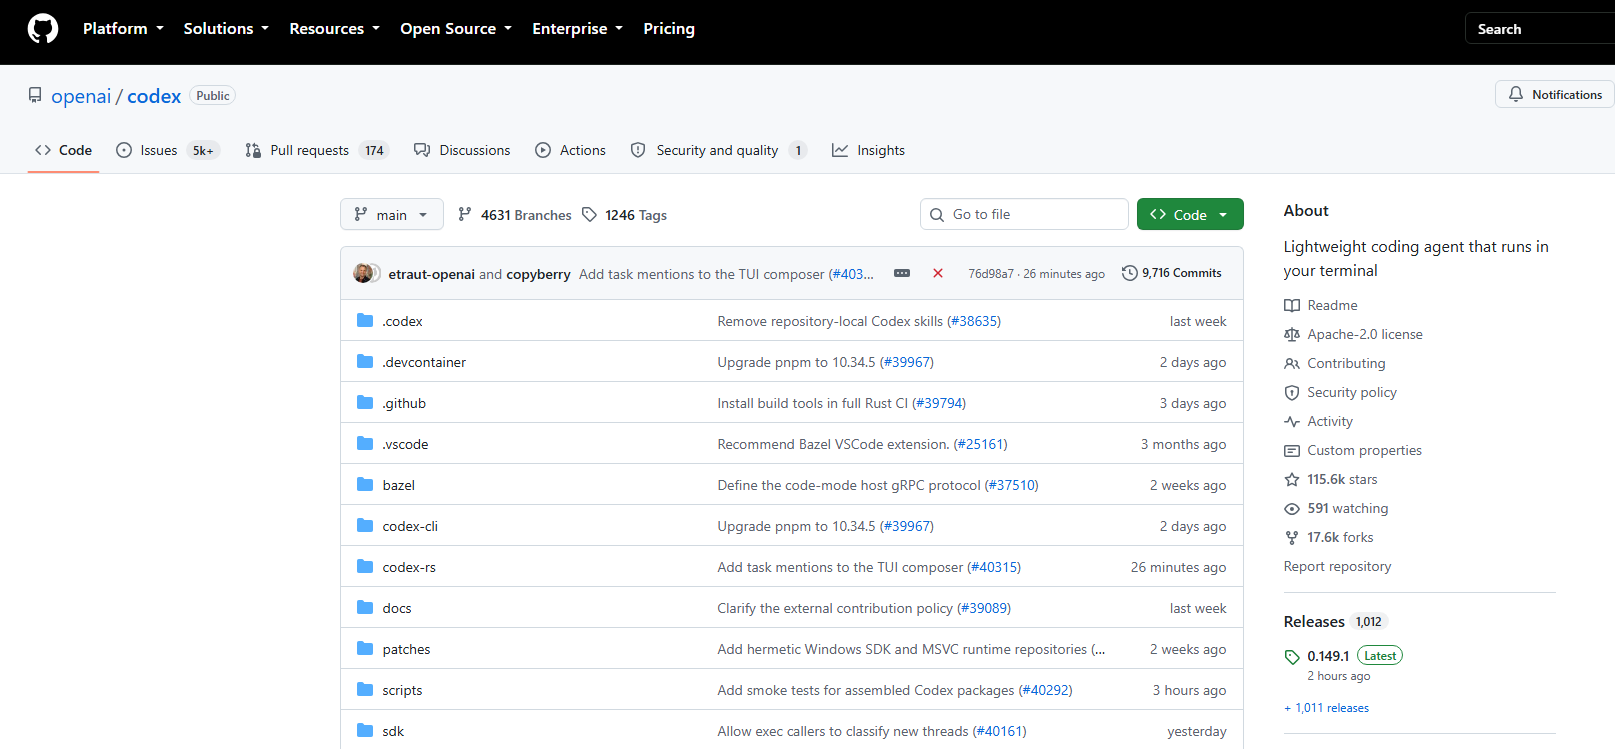The width and height of the screenshot is (1615, 749).
Task: Click the bazel folder icon
Action: pos(365,485)
